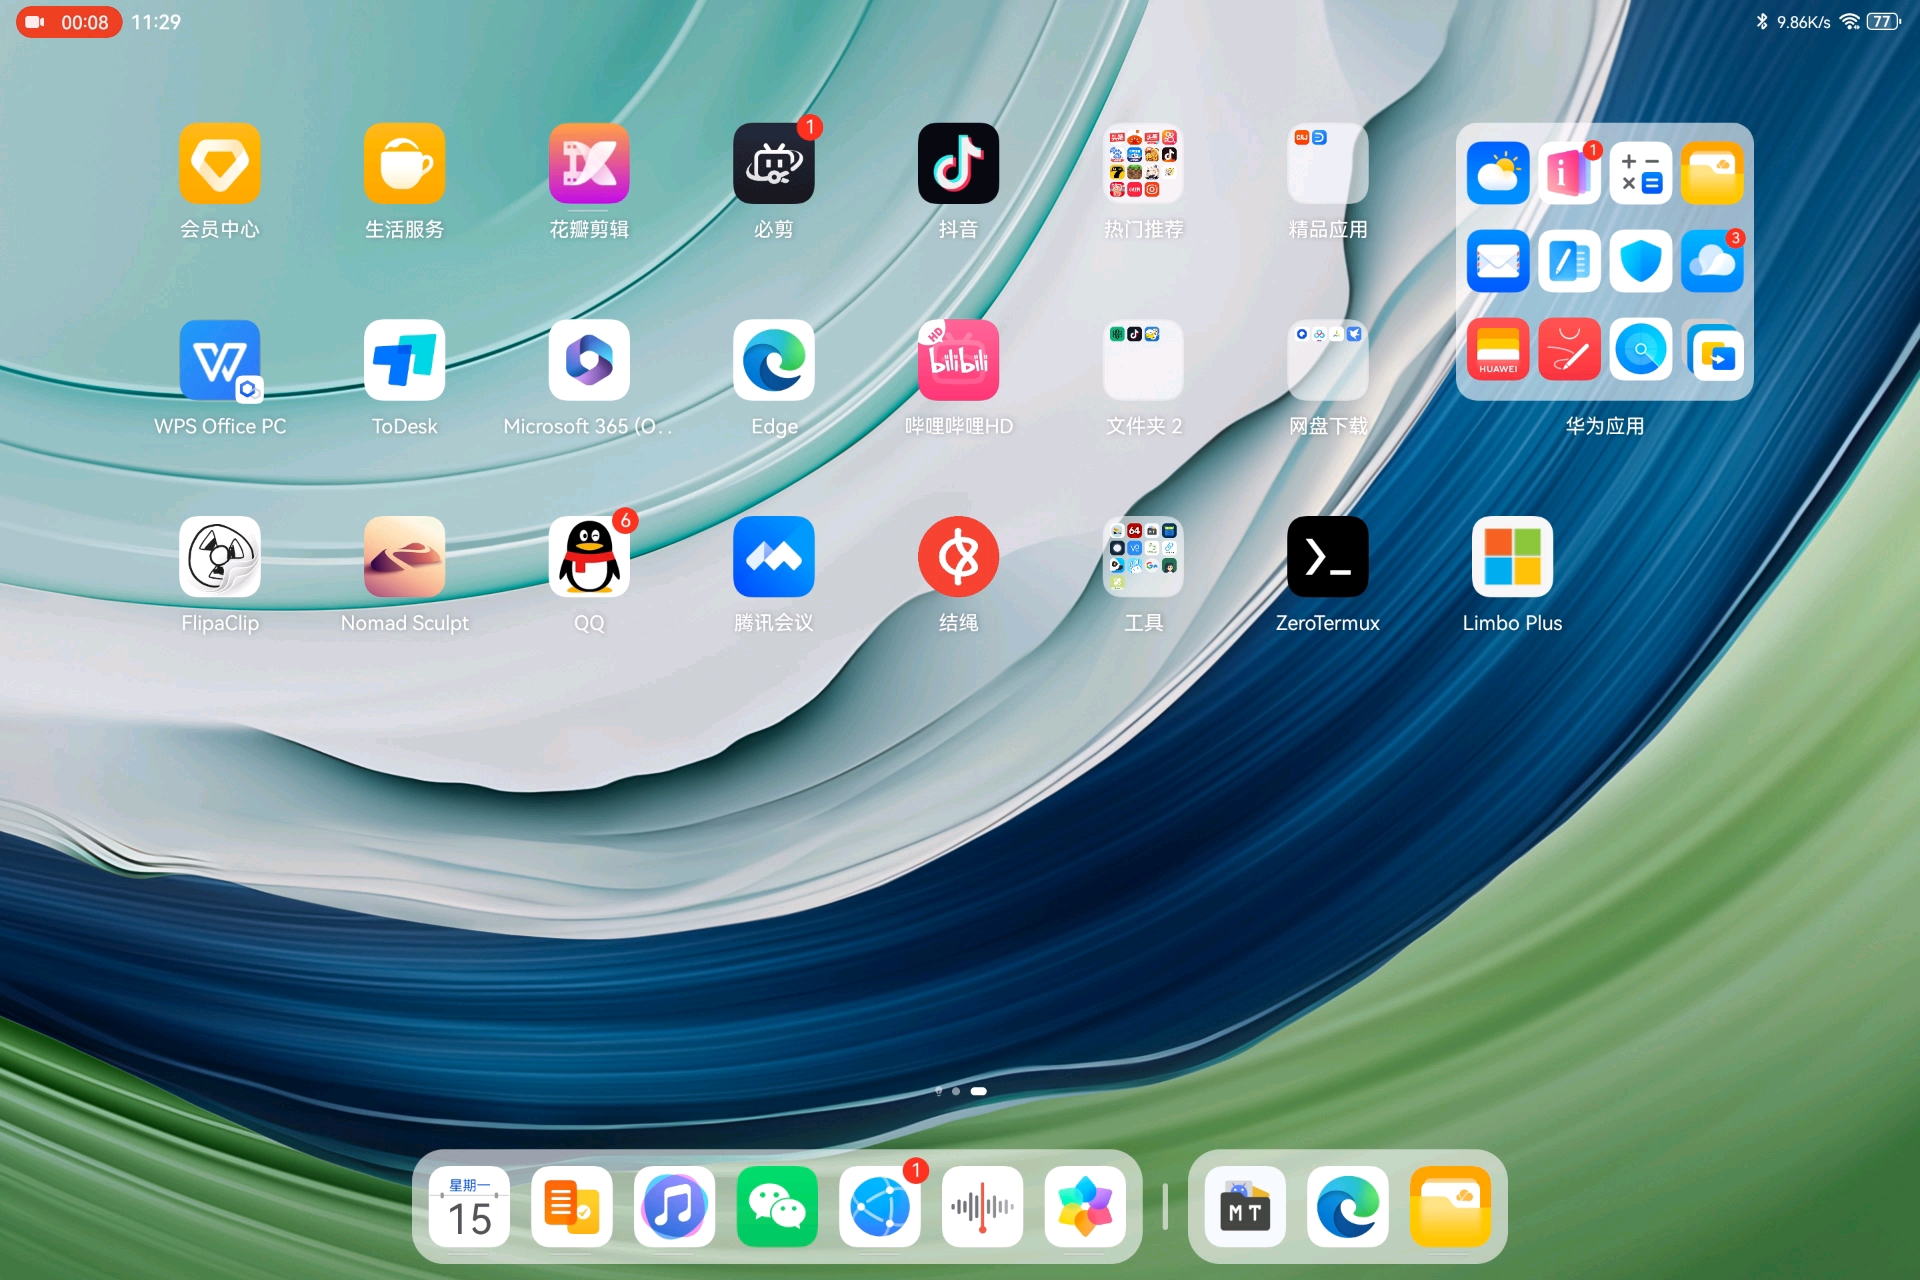
Task: Open Nomad Sculpt app
Action: click(x=404, y=557)
